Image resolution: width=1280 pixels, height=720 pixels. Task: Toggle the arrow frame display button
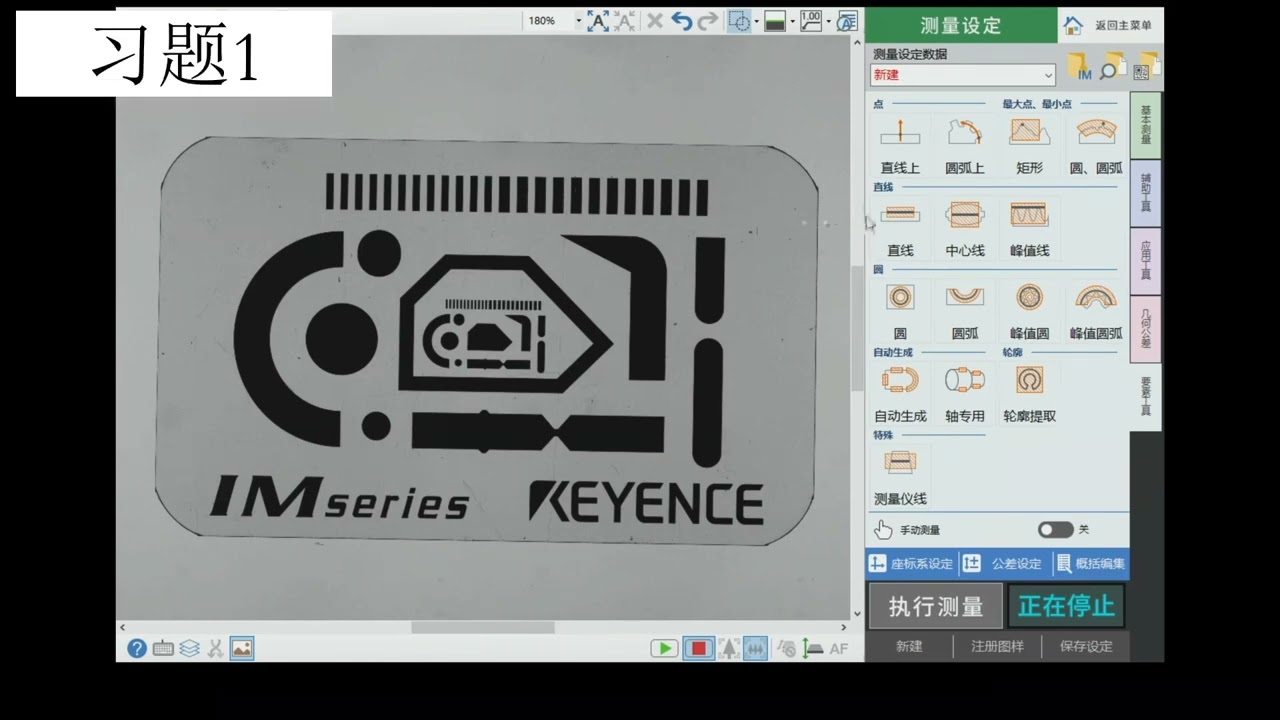point(729,648)
